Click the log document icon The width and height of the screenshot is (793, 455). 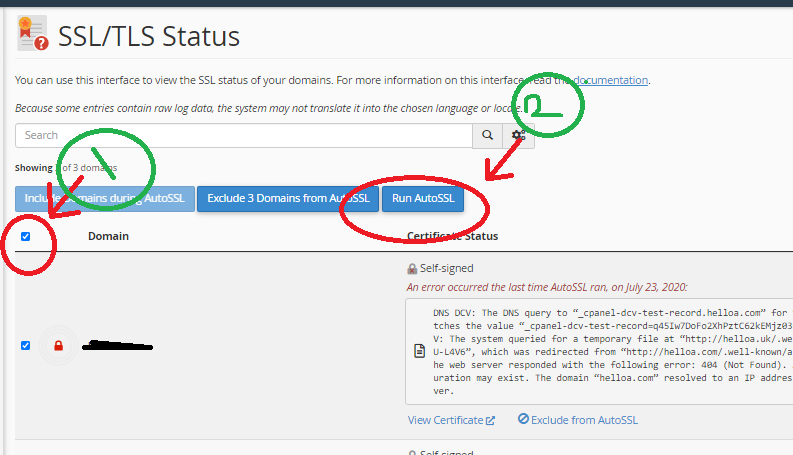(420, 353)
